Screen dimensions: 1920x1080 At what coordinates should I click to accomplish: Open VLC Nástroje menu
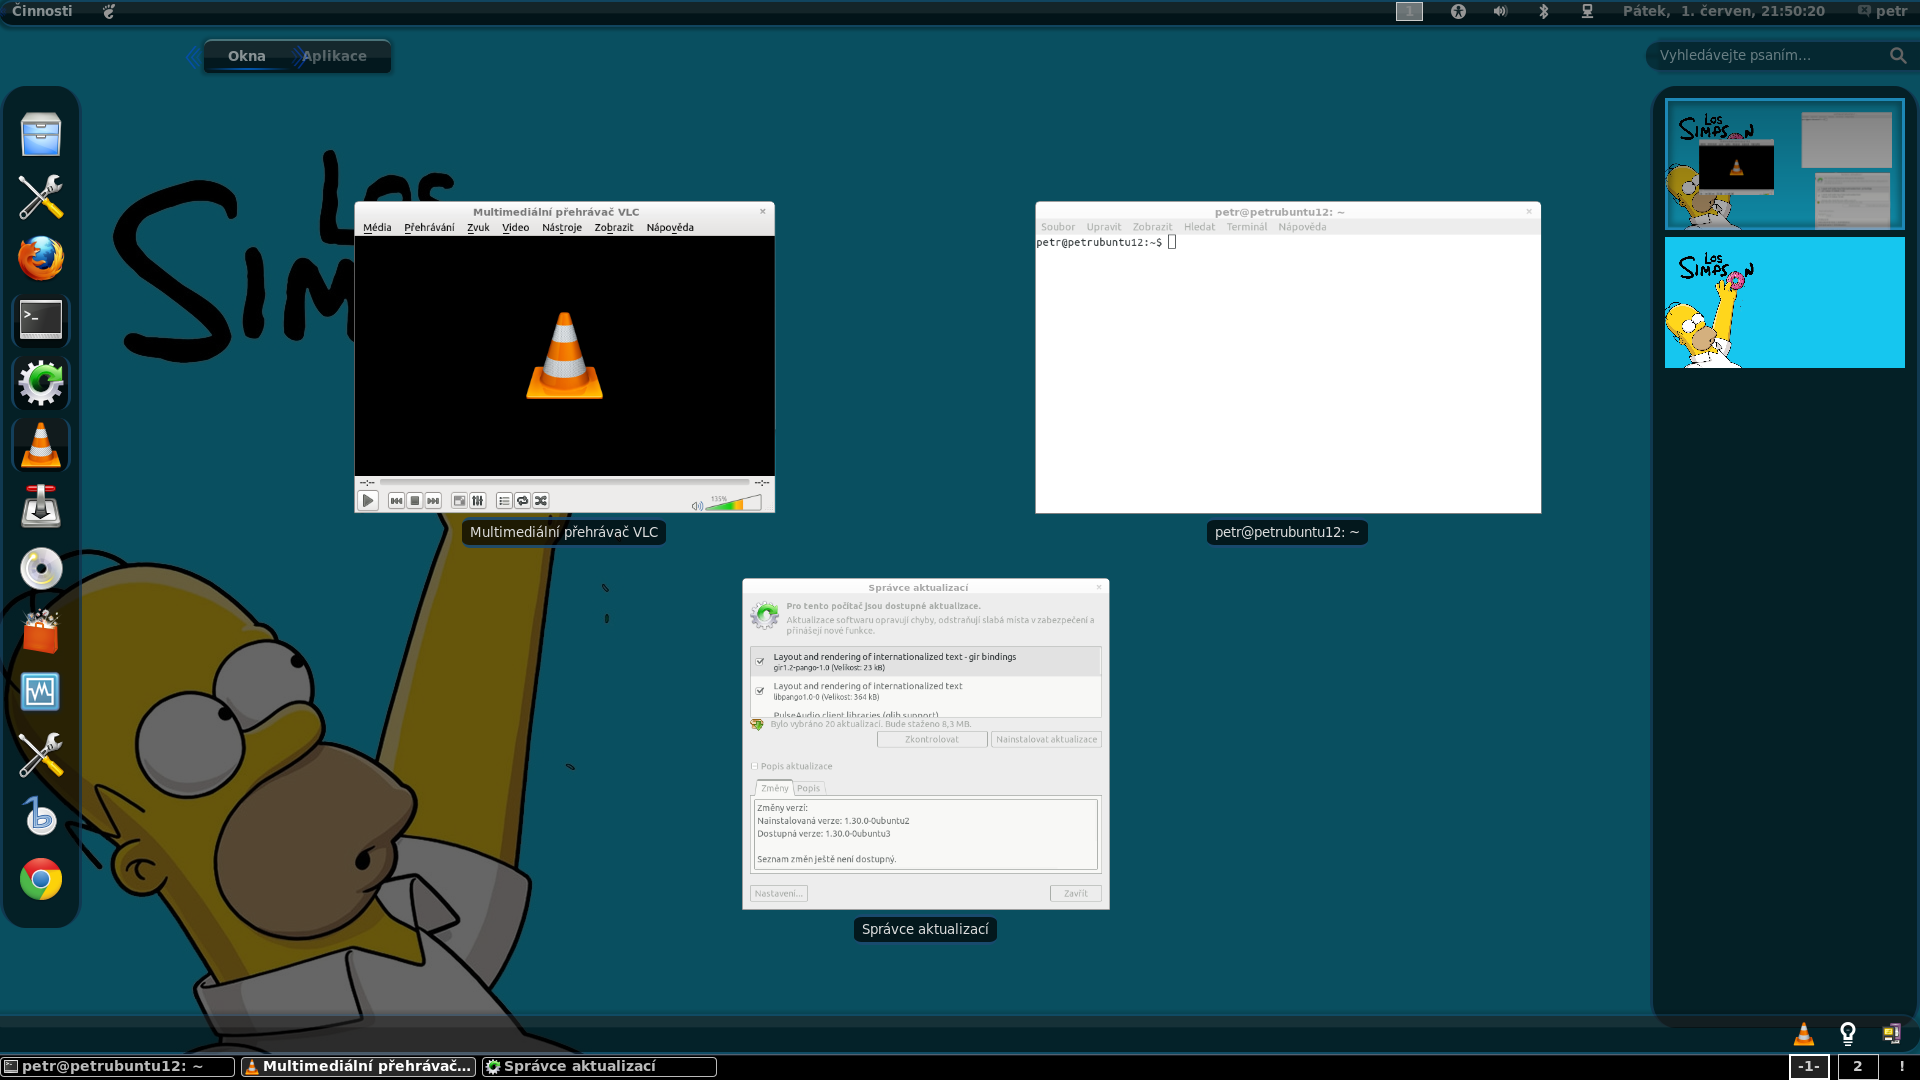(x=562, y=227)
